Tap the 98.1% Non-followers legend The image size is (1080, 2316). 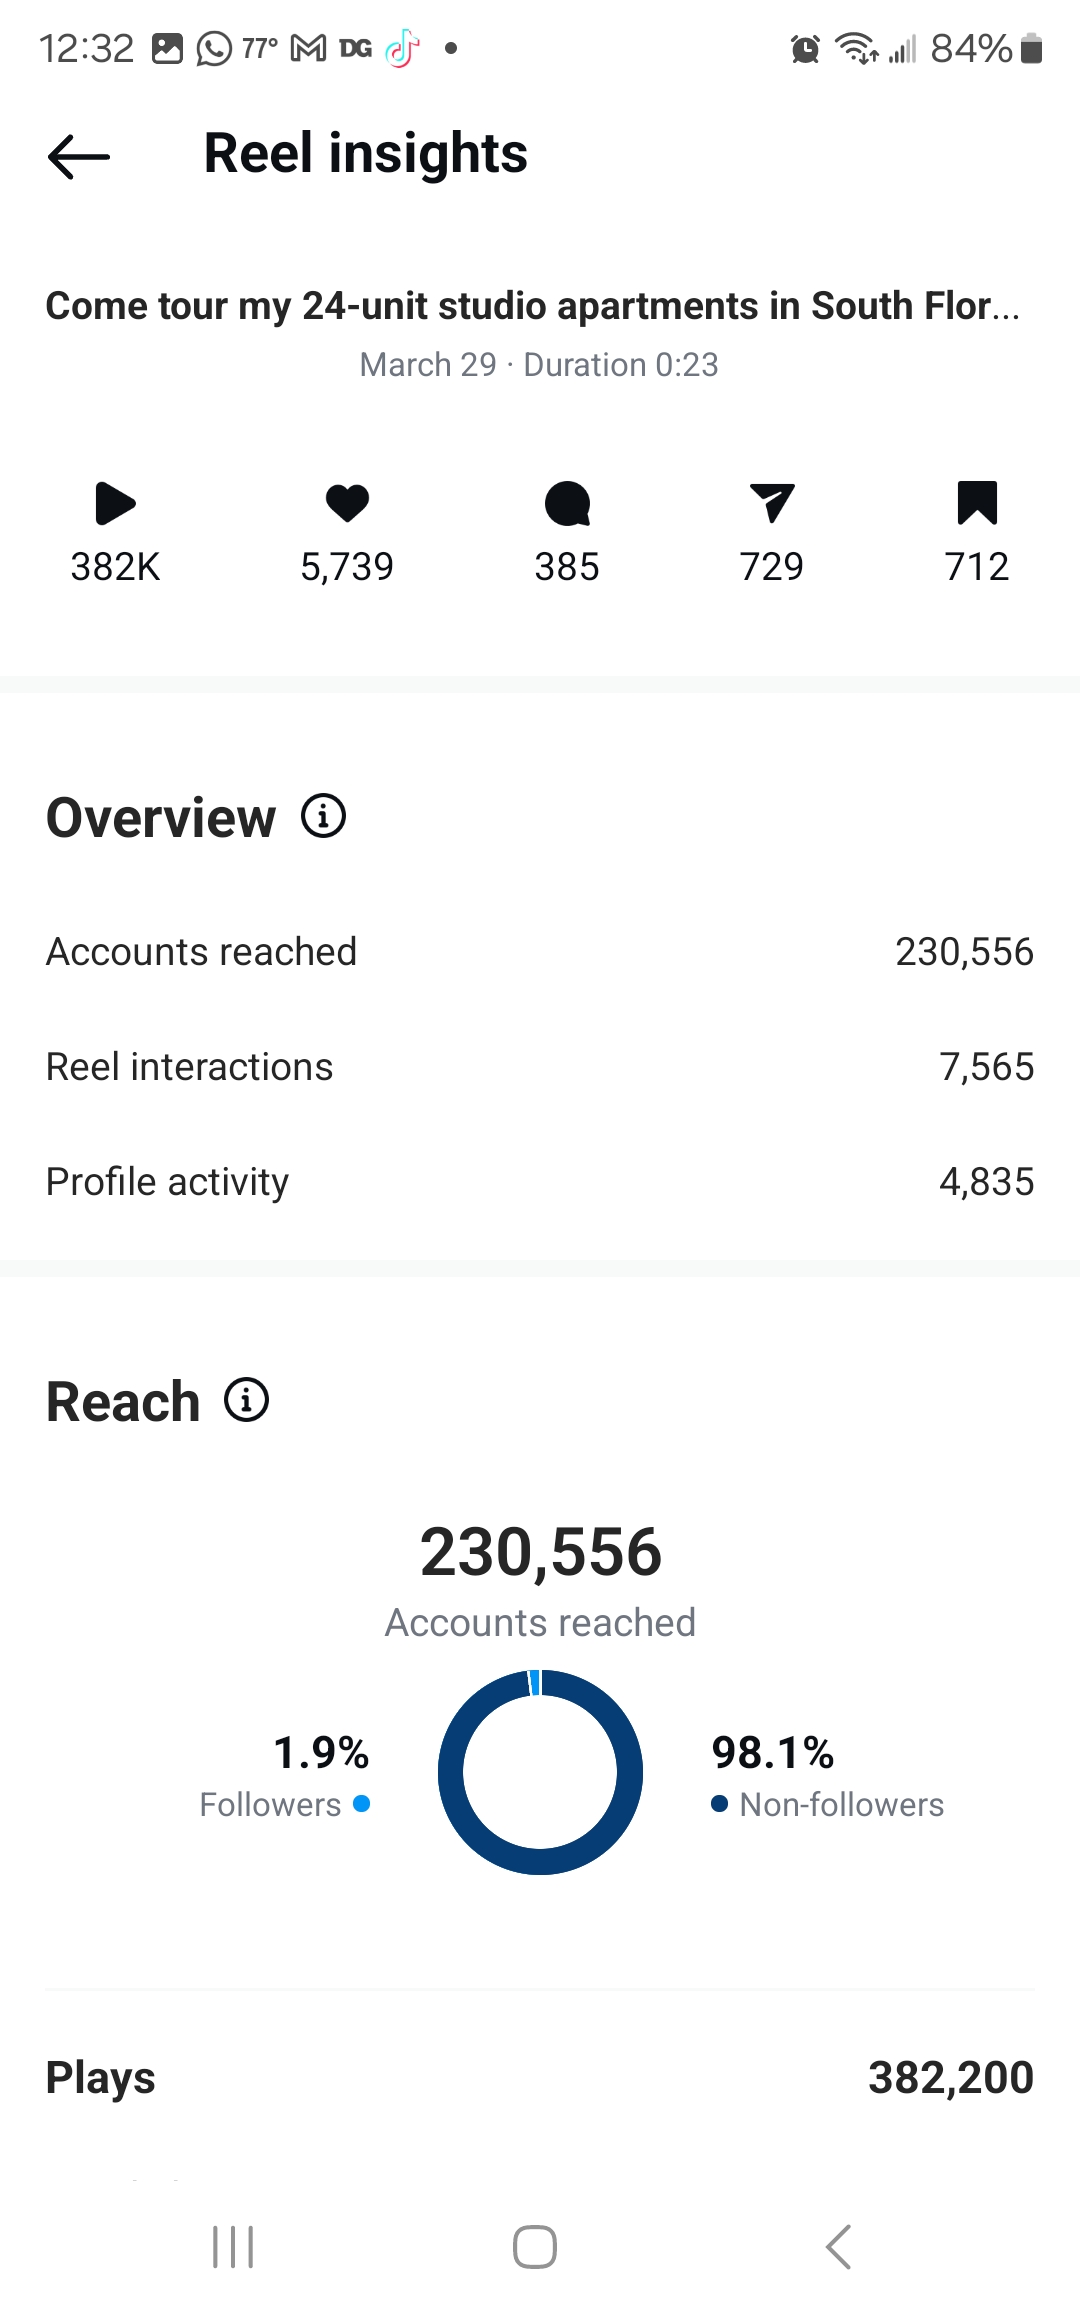click(827, 1777)
